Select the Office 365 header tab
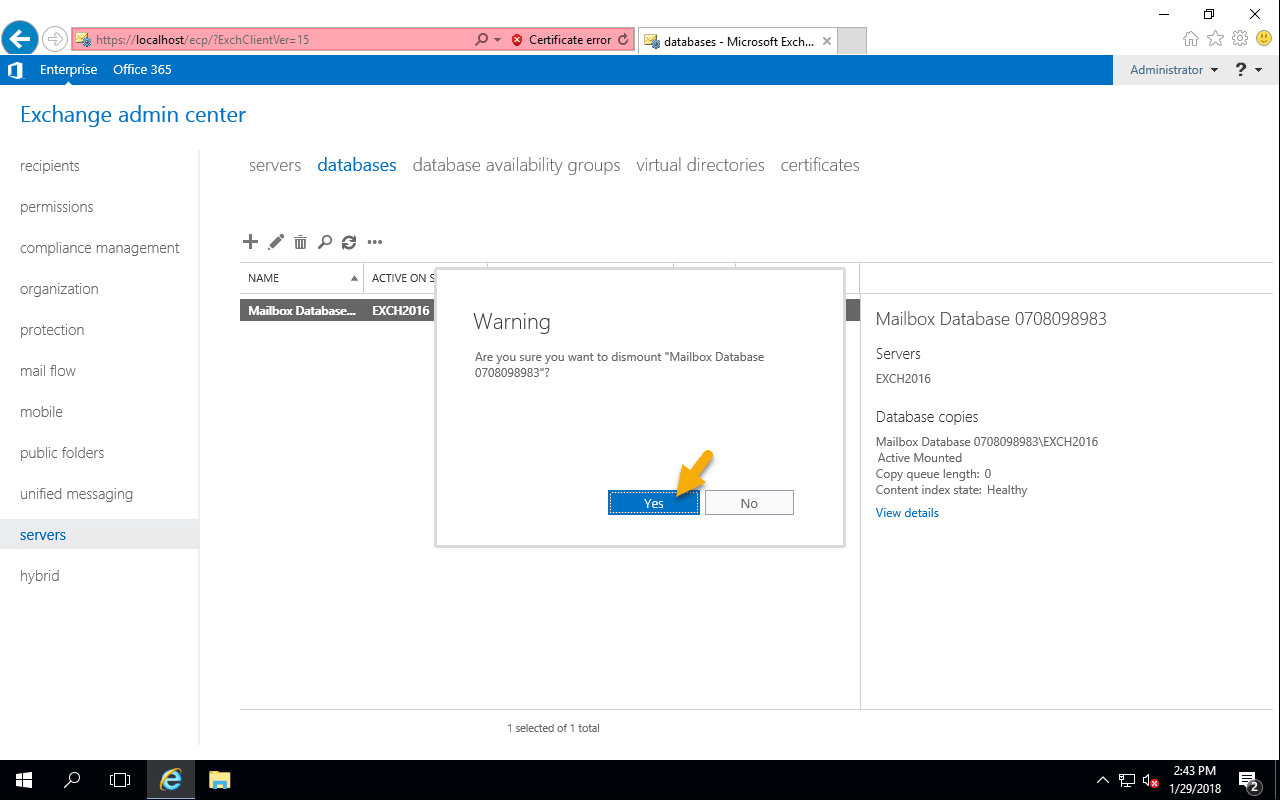 (x=142, y=70)
